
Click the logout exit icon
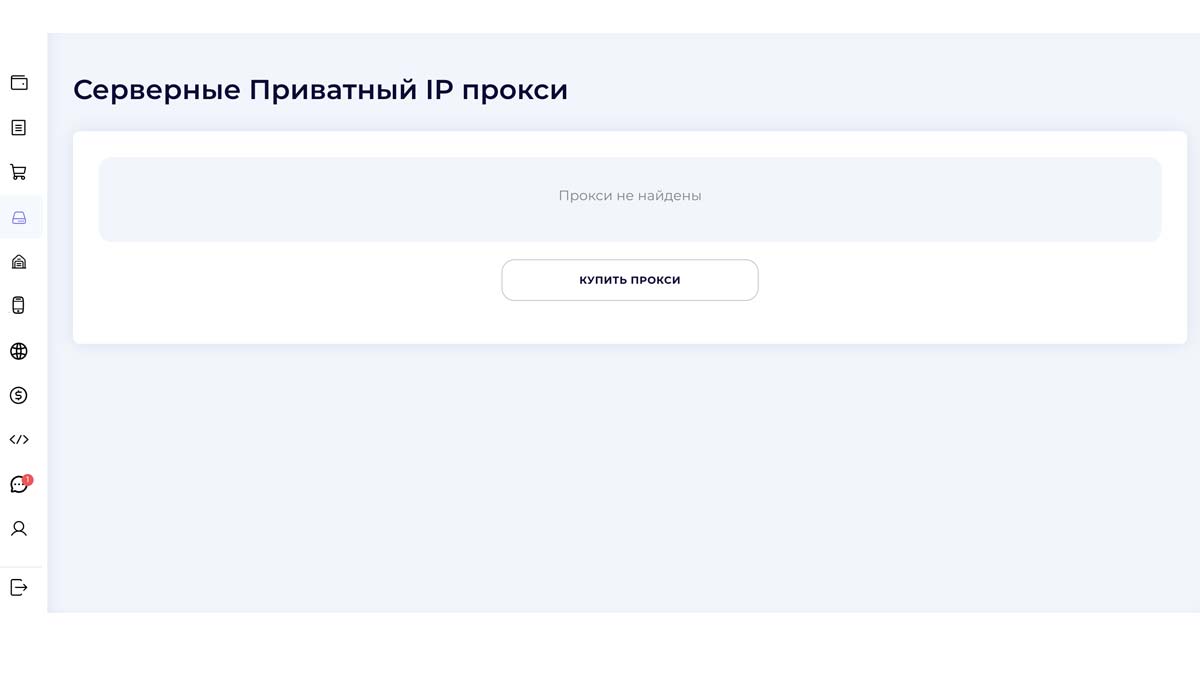coord(19,587)
